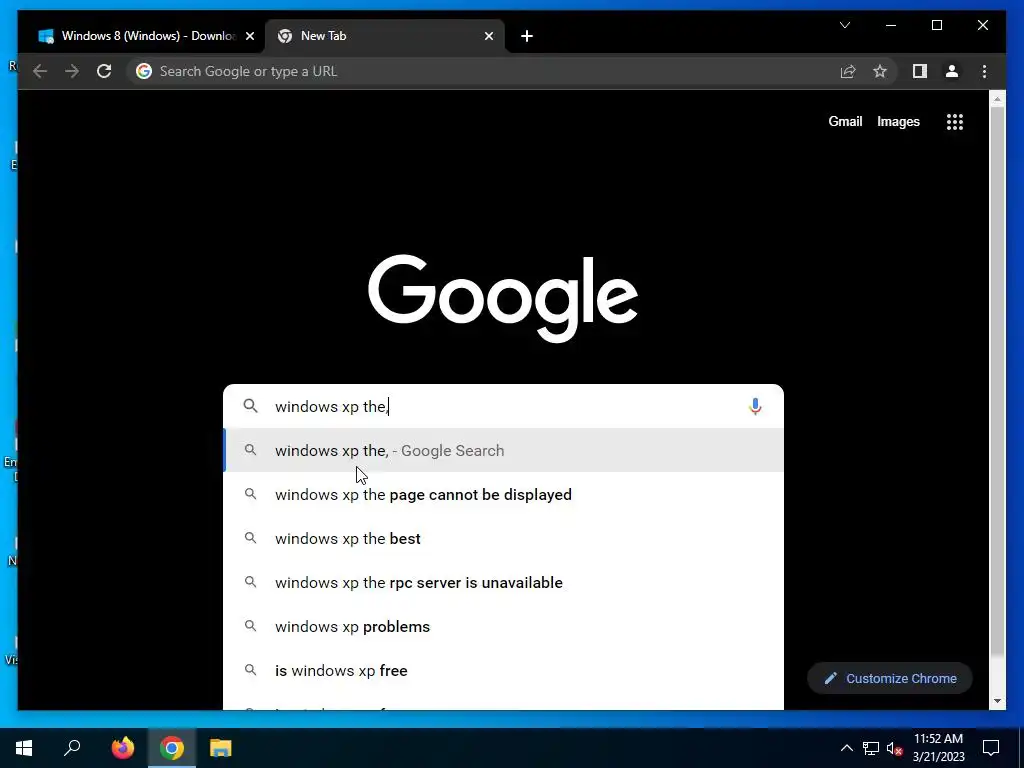Open the Chrome side panel icon

click(920, 71)
